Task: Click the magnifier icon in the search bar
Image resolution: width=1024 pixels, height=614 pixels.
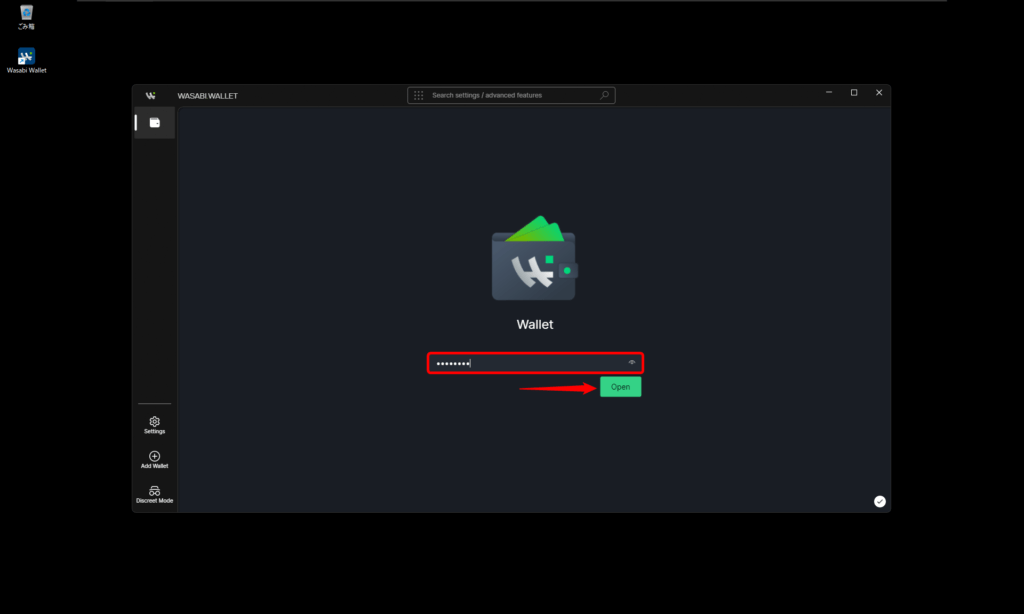Action: 605,95
